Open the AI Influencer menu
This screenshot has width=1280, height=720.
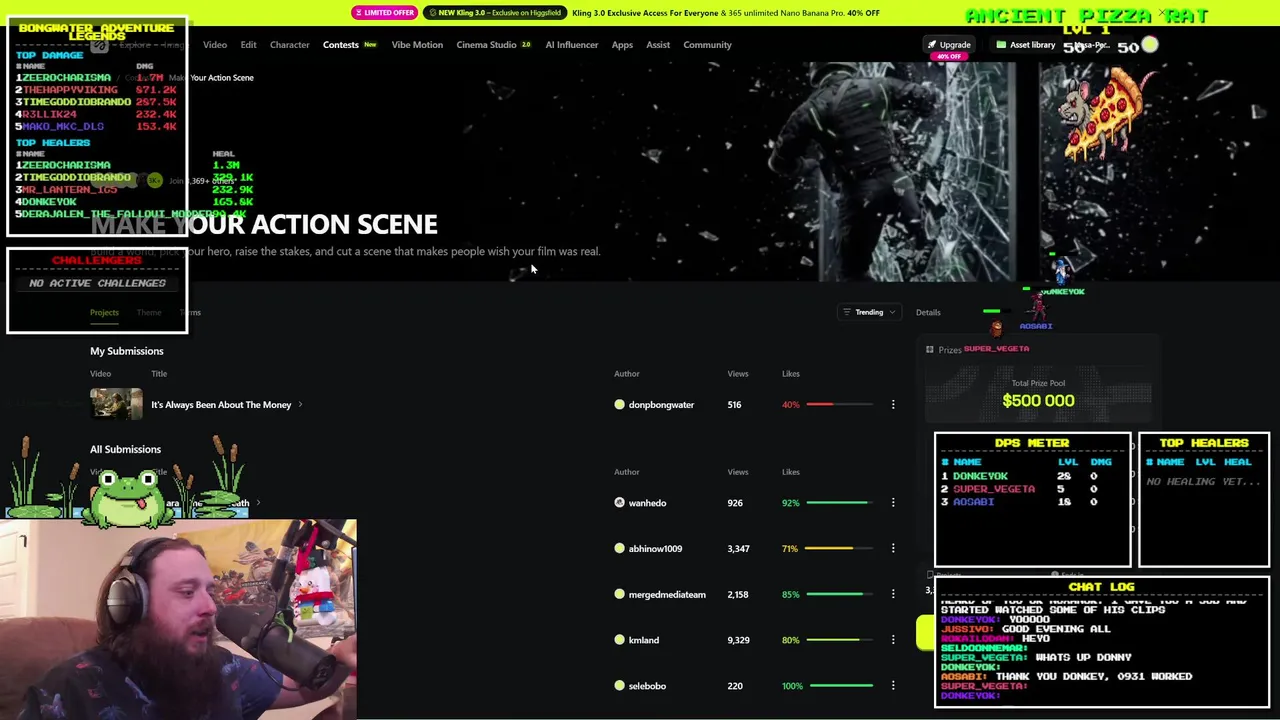(x=572, y=45)
